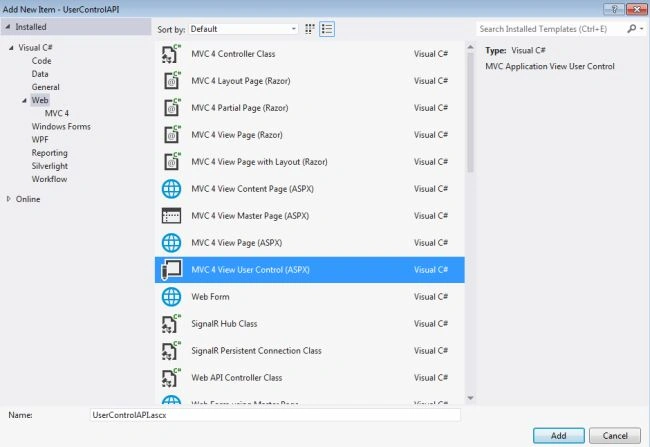Click the scrollbar down arrow

pos(470,398)
